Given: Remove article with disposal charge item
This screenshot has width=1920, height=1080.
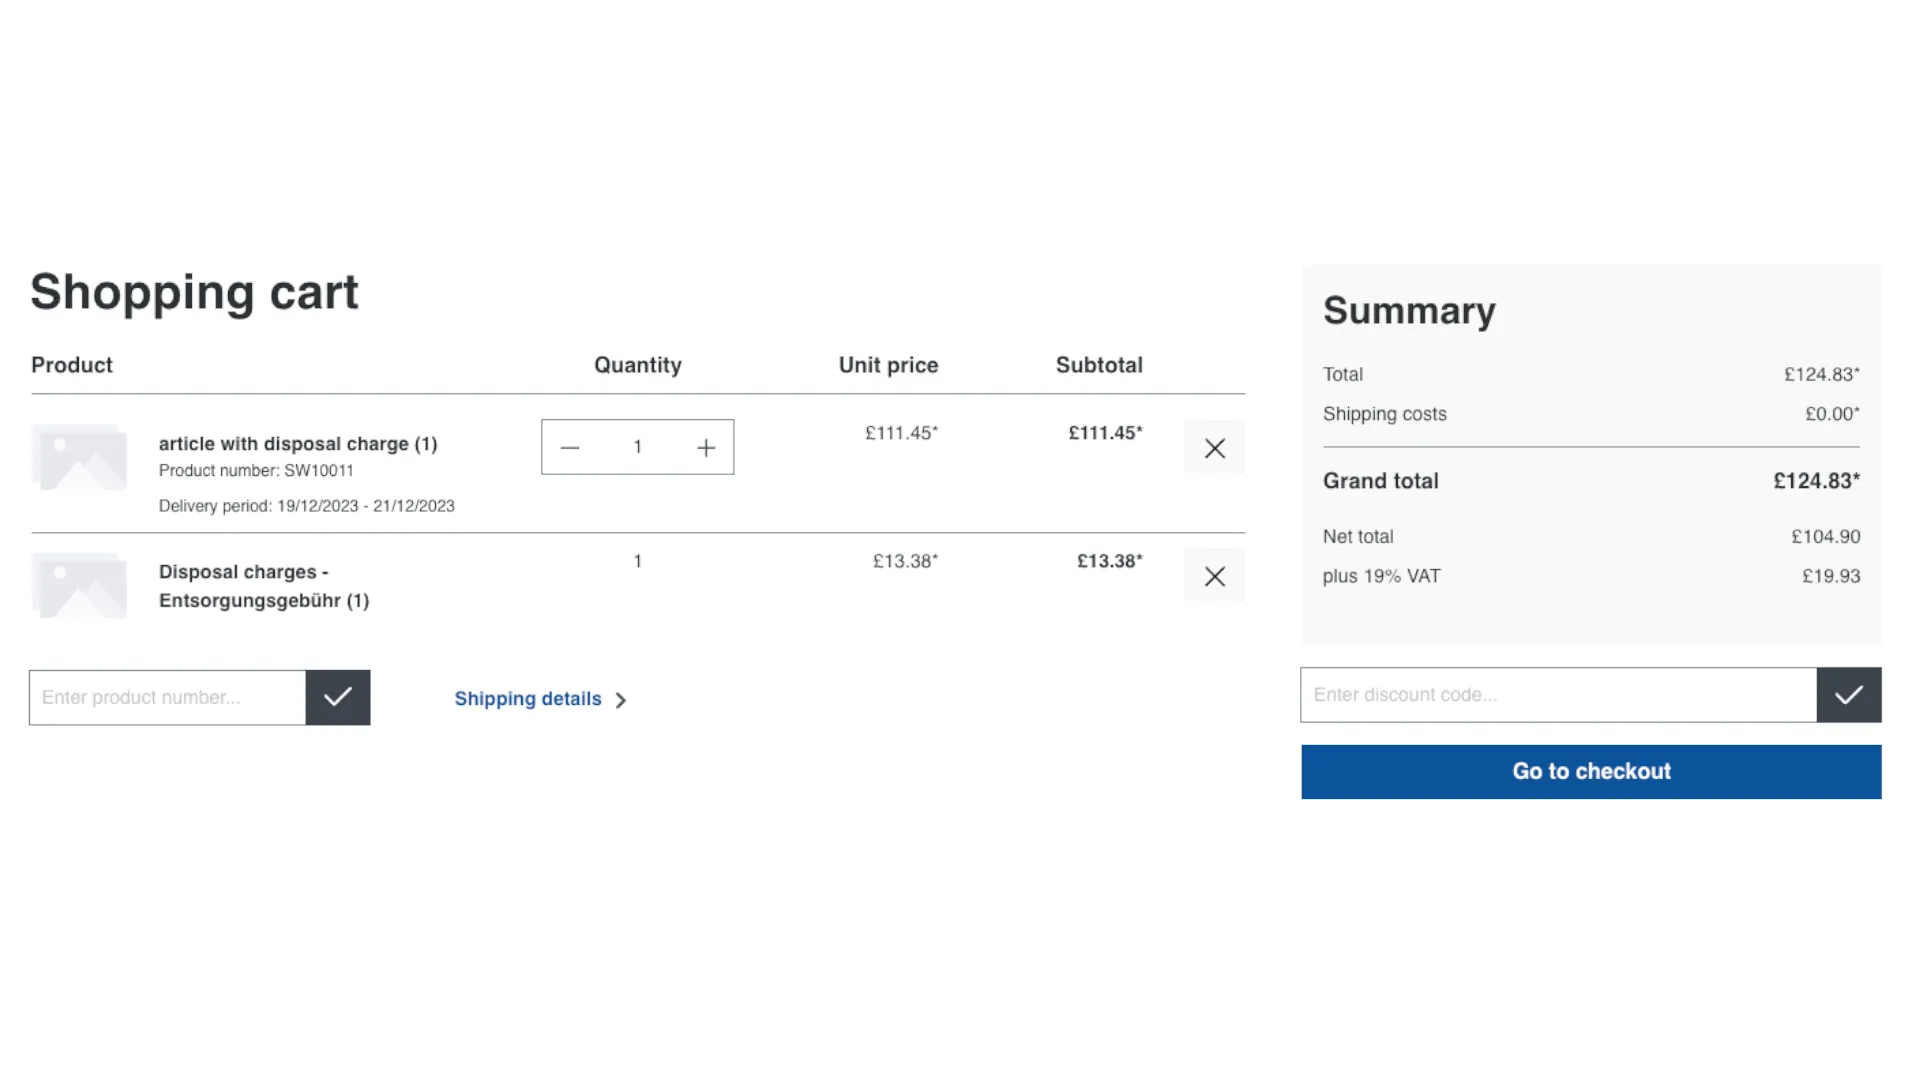Looking at the screenshot, I should click(1214, 448).
